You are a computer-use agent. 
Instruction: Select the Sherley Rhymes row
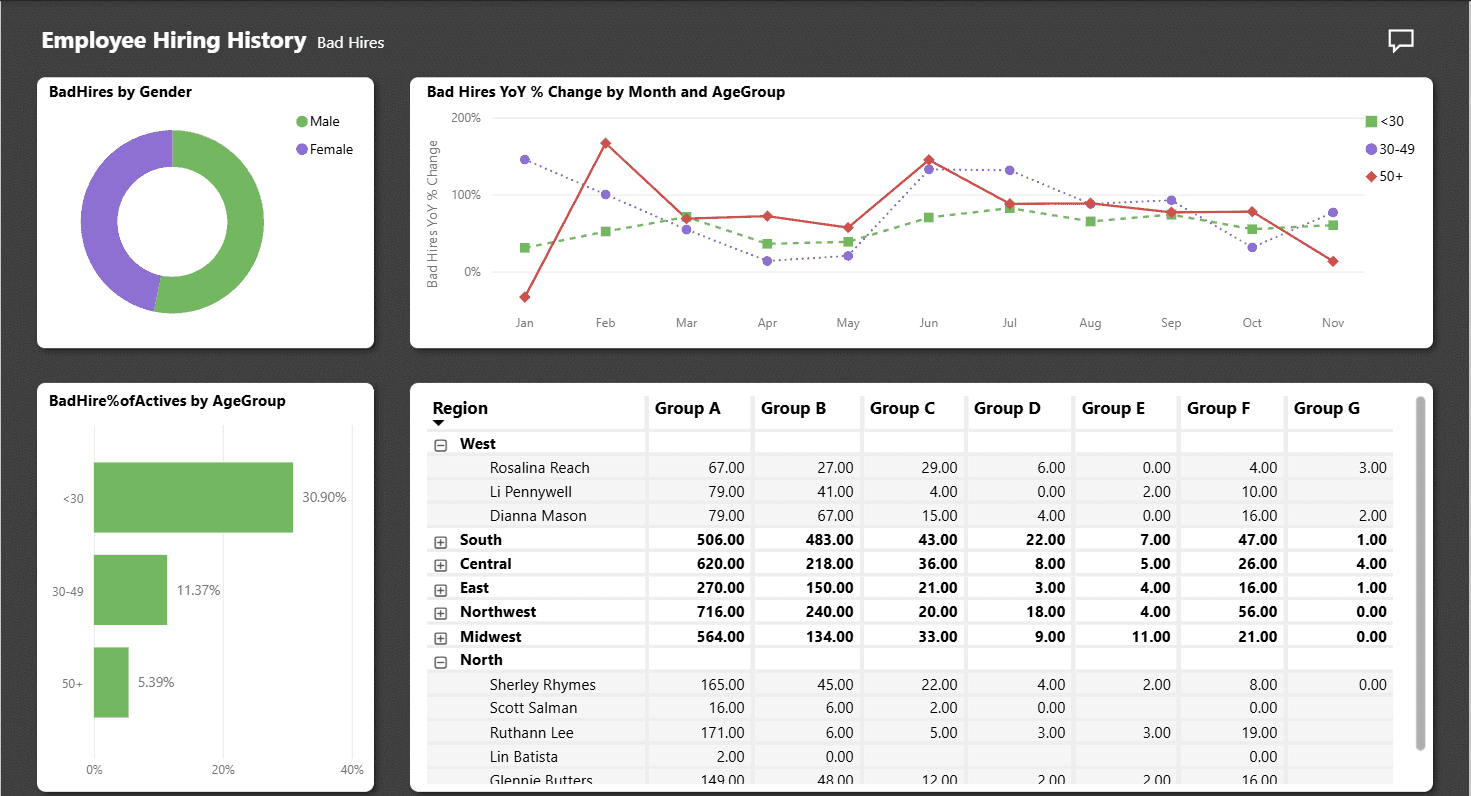910,685
